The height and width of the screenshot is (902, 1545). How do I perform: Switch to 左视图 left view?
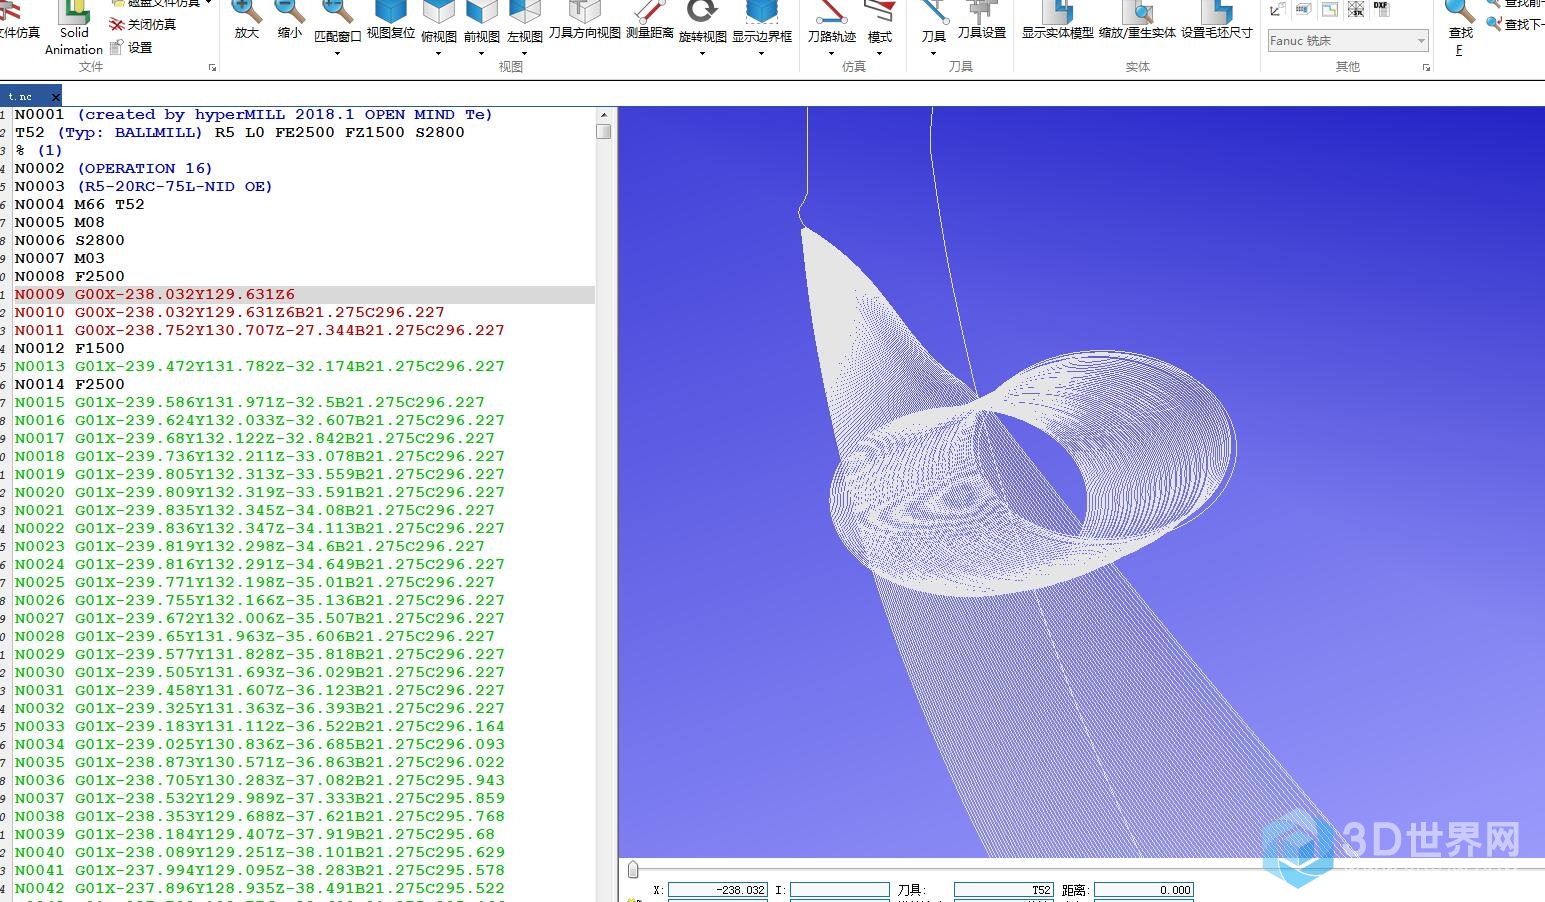click(x=524, y=22)
